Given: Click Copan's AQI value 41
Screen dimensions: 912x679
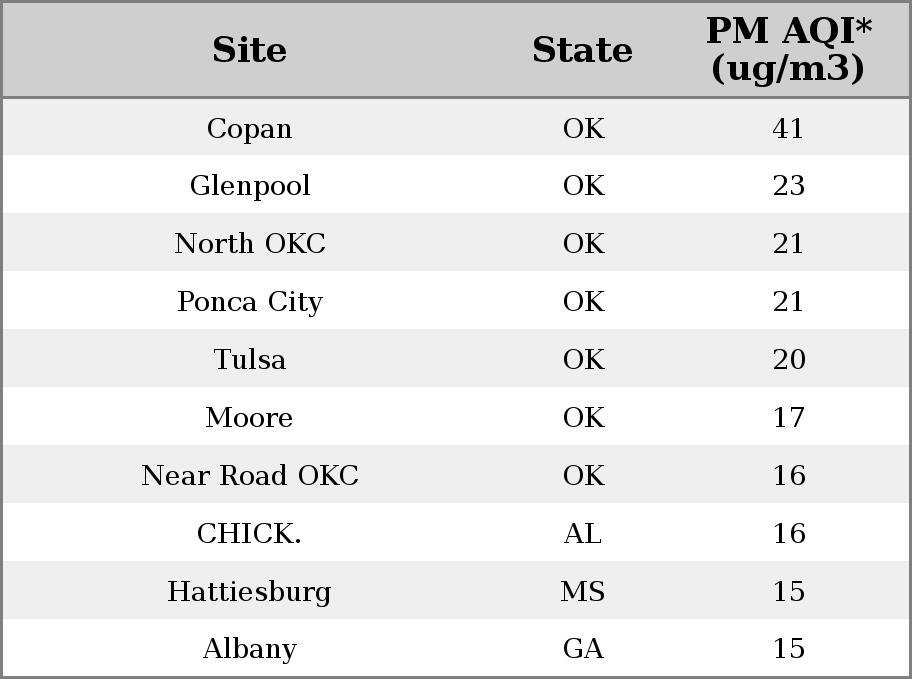Looking at the screenshot, I should (788, 129).
